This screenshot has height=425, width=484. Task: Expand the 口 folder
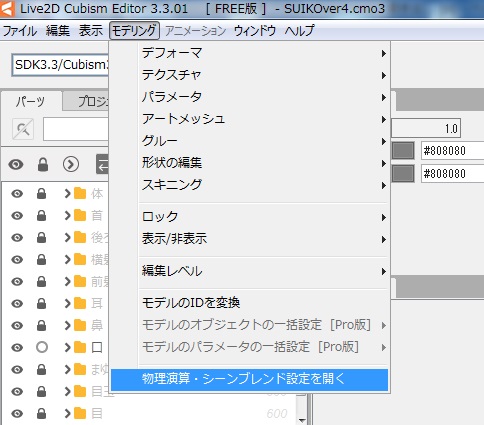[67, 348]
